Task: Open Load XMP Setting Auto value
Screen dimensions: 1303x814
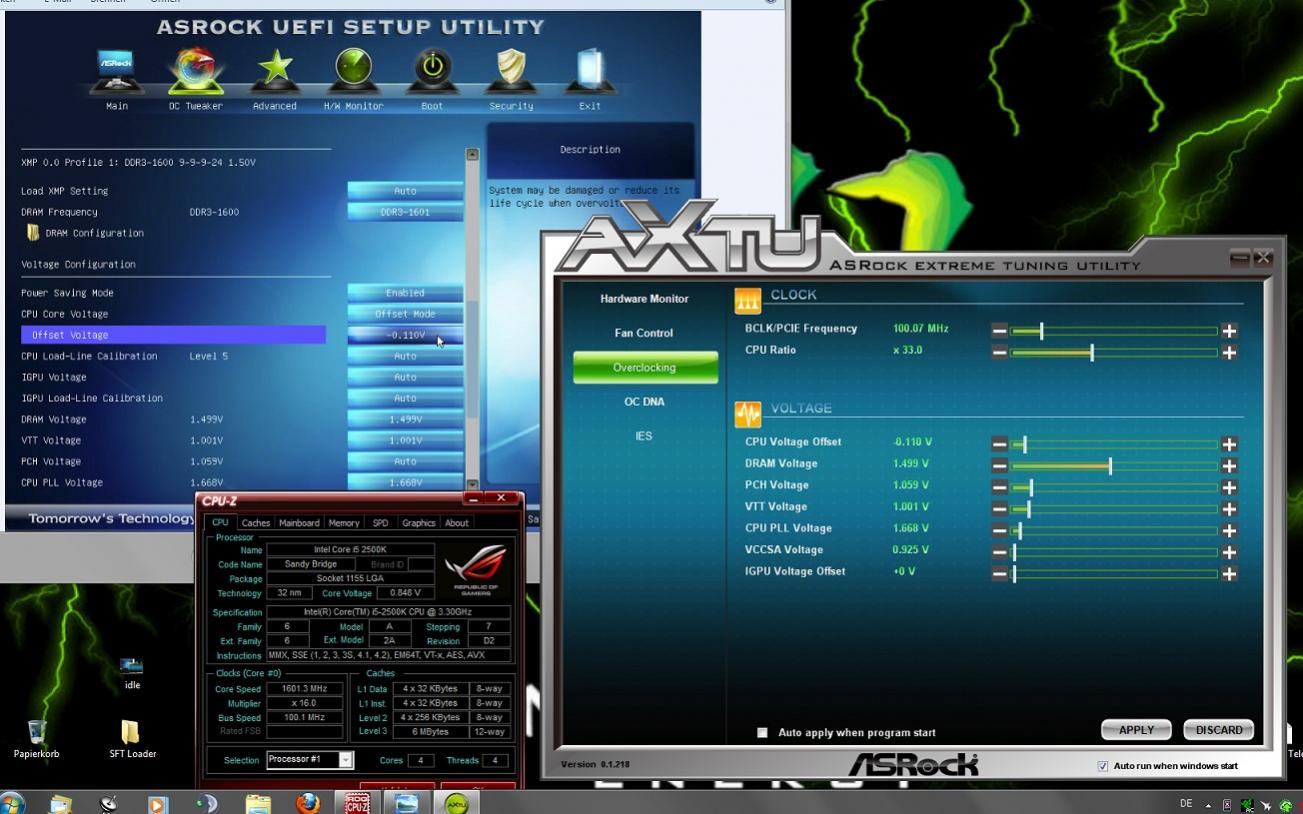Action: (405, 191)
